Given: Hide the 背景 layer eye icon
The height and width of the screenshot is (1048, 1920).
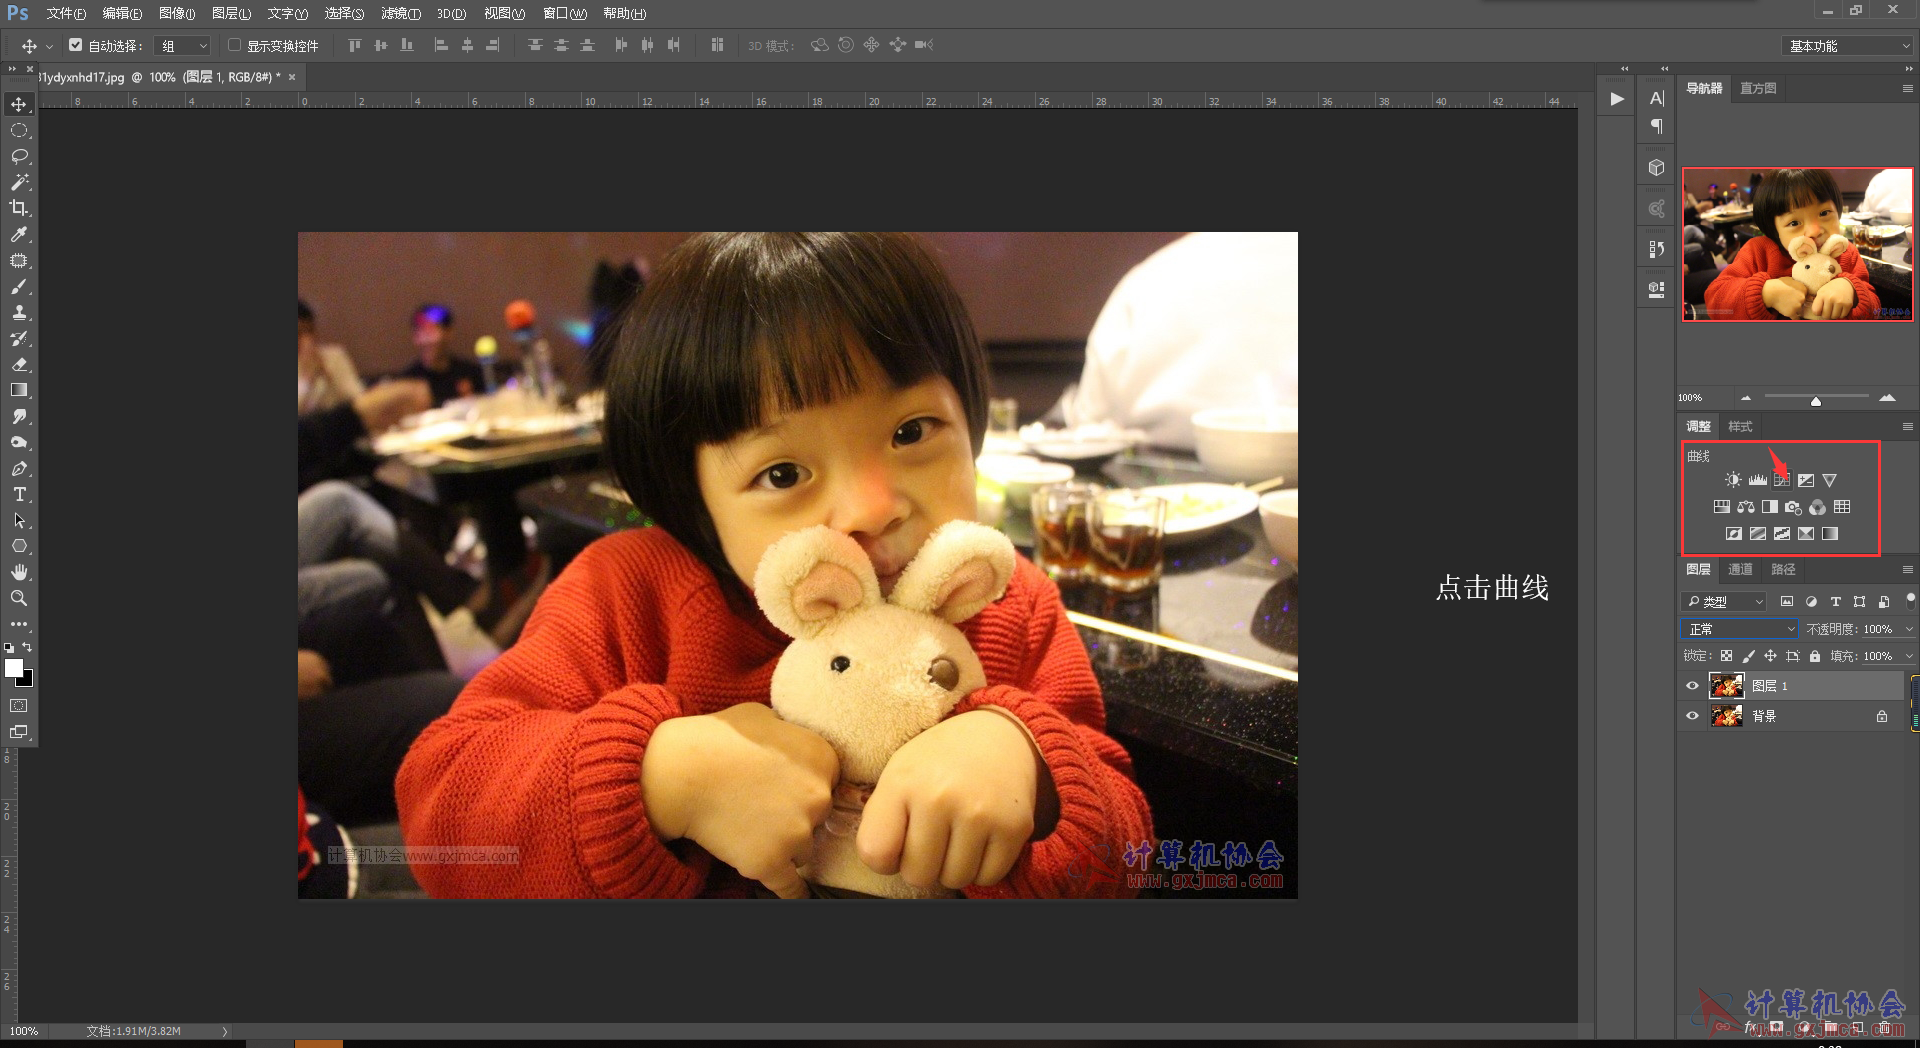Looking at the screenshot, I should pyautogui.click(x=1692, y=716).
